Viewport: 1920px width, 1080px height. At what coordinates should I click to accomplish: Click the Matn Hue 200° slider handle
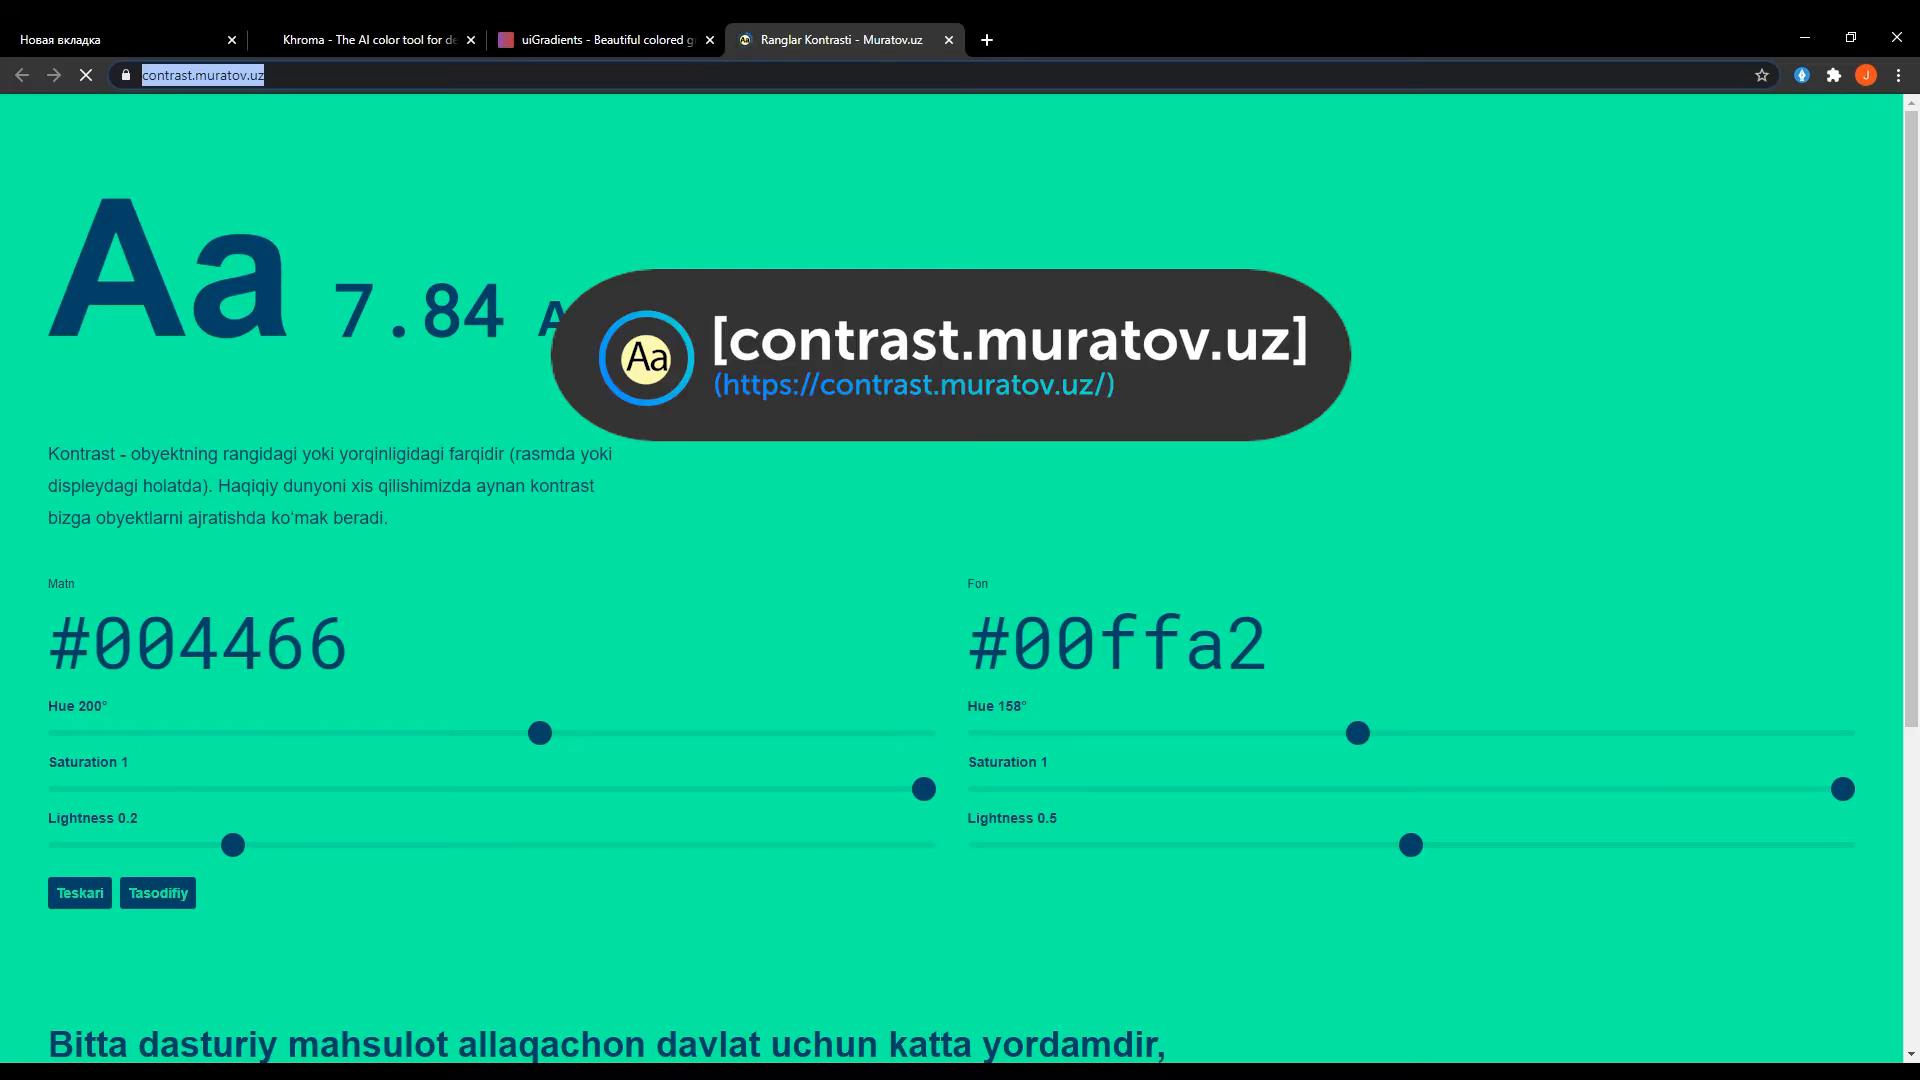540,734
